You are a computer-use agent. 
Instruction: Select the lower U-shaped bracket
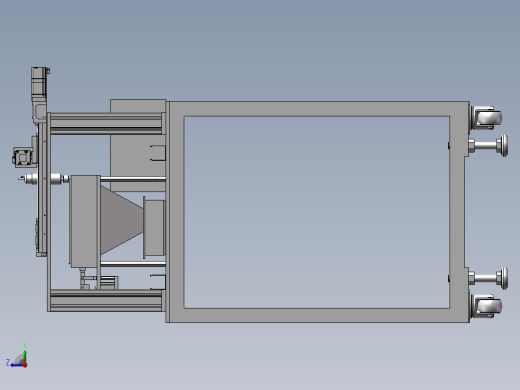[x=158, y=282]
